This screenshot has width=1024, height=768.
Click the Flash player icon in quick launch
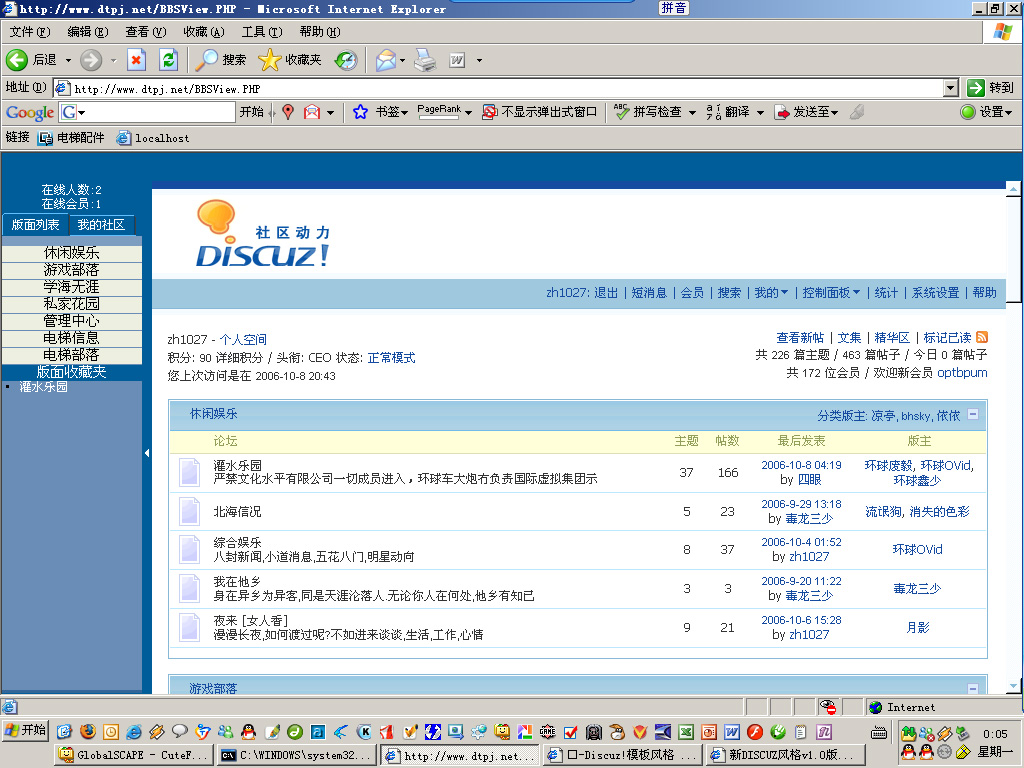pyautogui.click(x=755, y=731)
